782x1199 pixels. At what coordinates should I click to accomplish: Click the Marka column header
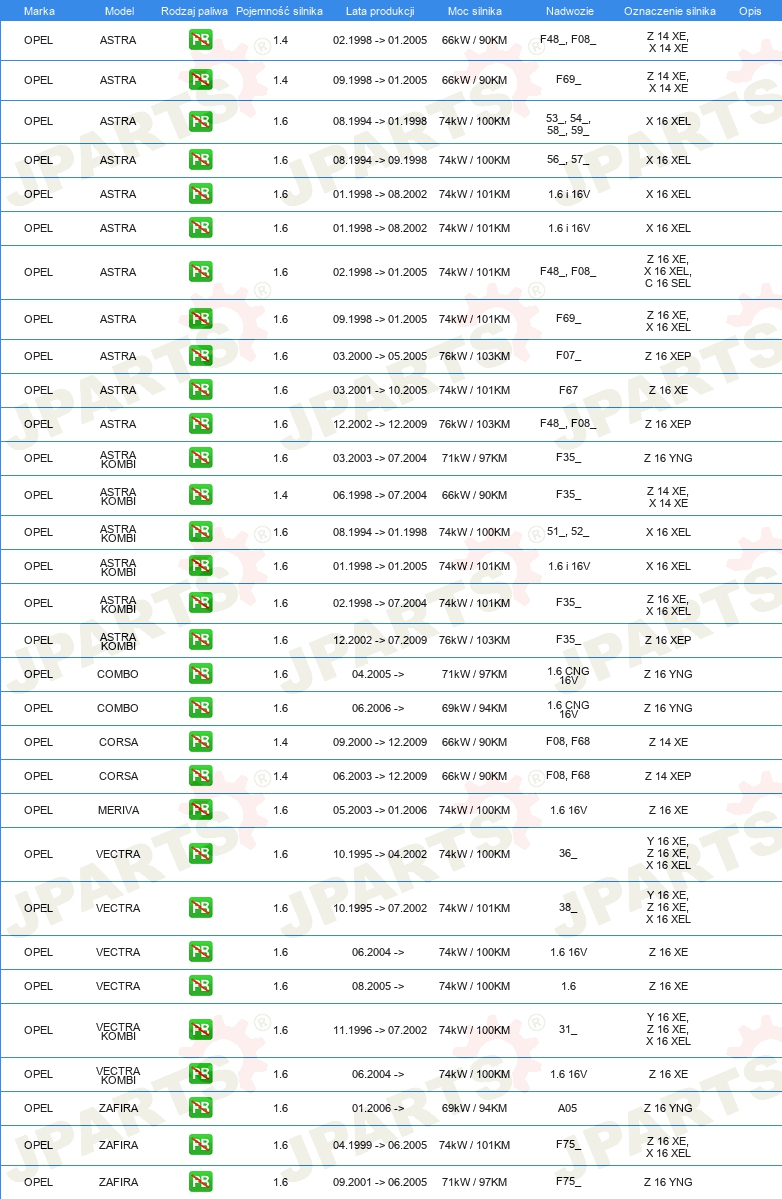click(x=39, y=11)
